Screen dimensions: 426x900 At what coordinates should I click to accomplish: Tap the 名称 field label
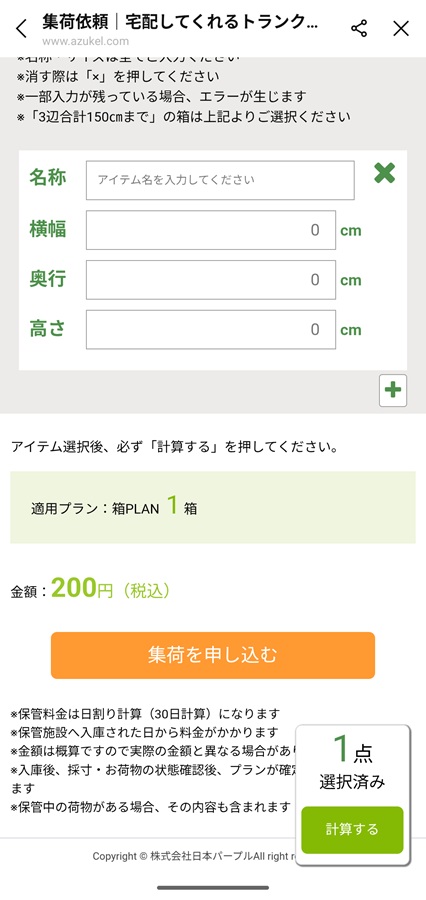(48, 178)
